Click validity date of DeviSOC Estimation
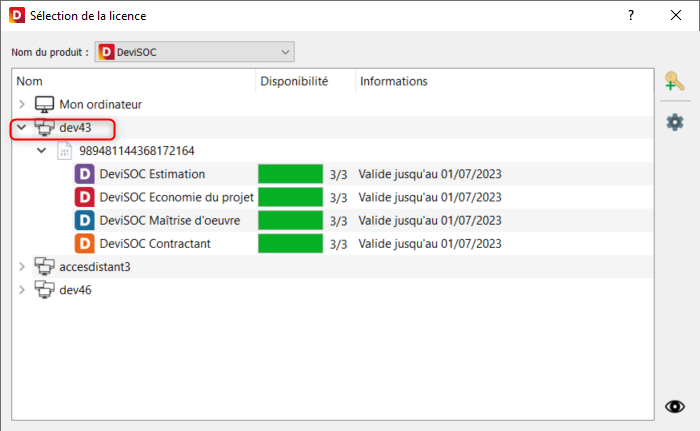Viewport: 700px width, 431px height. click(x=430, y=174)
